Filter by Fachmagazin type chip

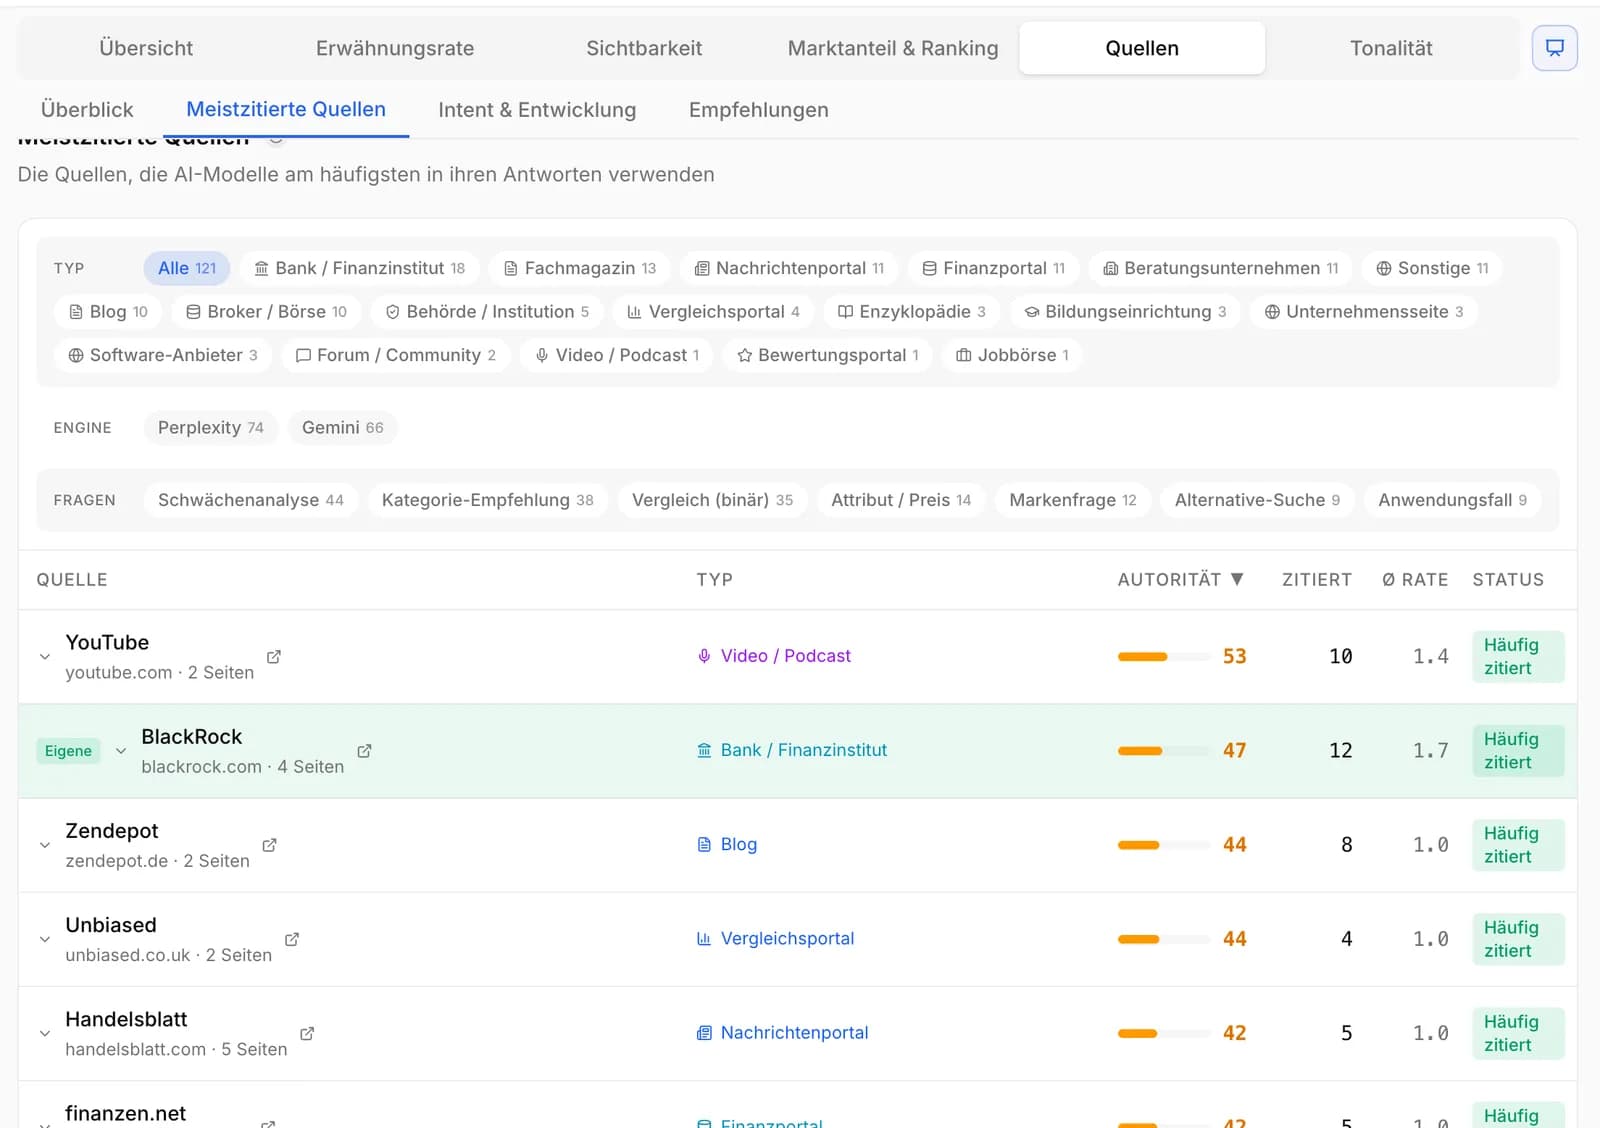(x=580, y=268)
